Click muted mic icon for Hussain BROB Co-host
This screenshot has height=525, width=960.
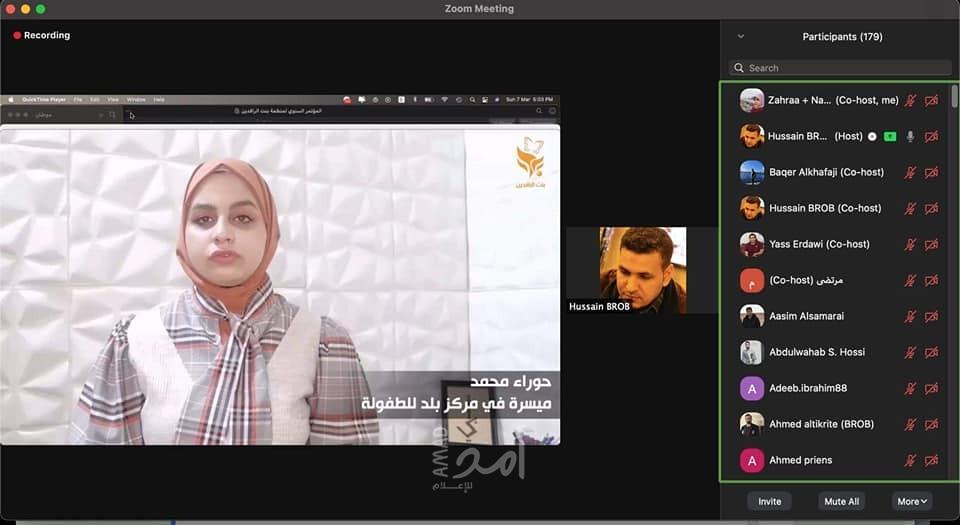(910, 209)
